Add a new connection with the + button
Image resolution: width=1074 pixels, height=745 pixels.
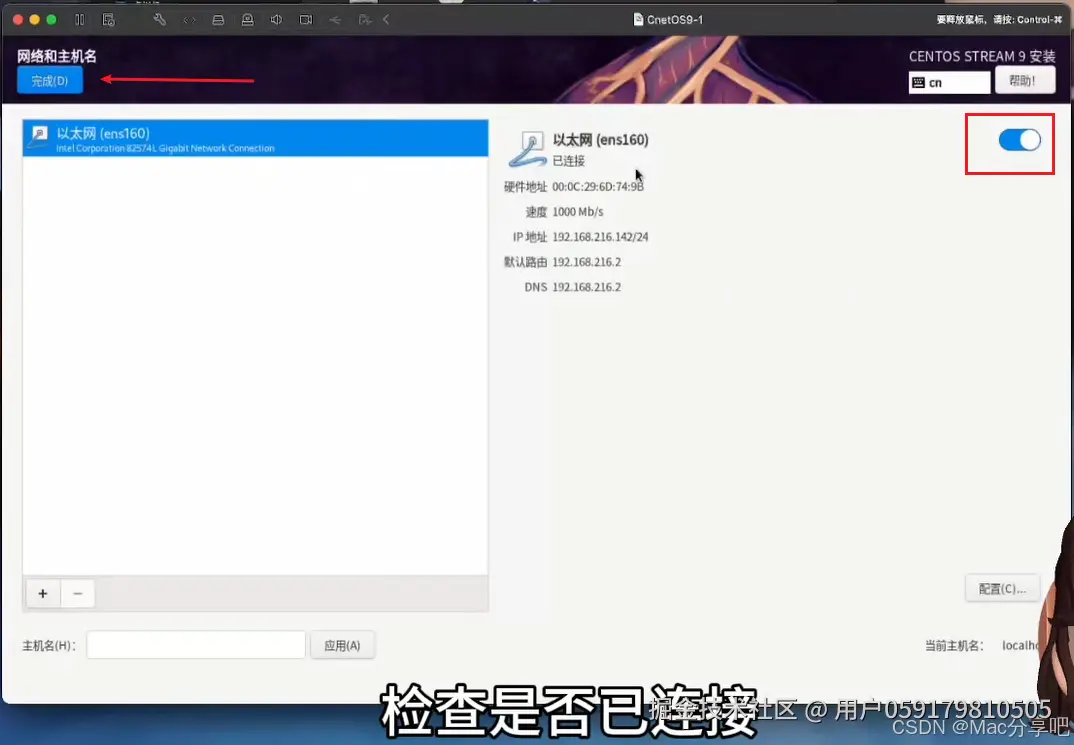click(x=42, y=593)
